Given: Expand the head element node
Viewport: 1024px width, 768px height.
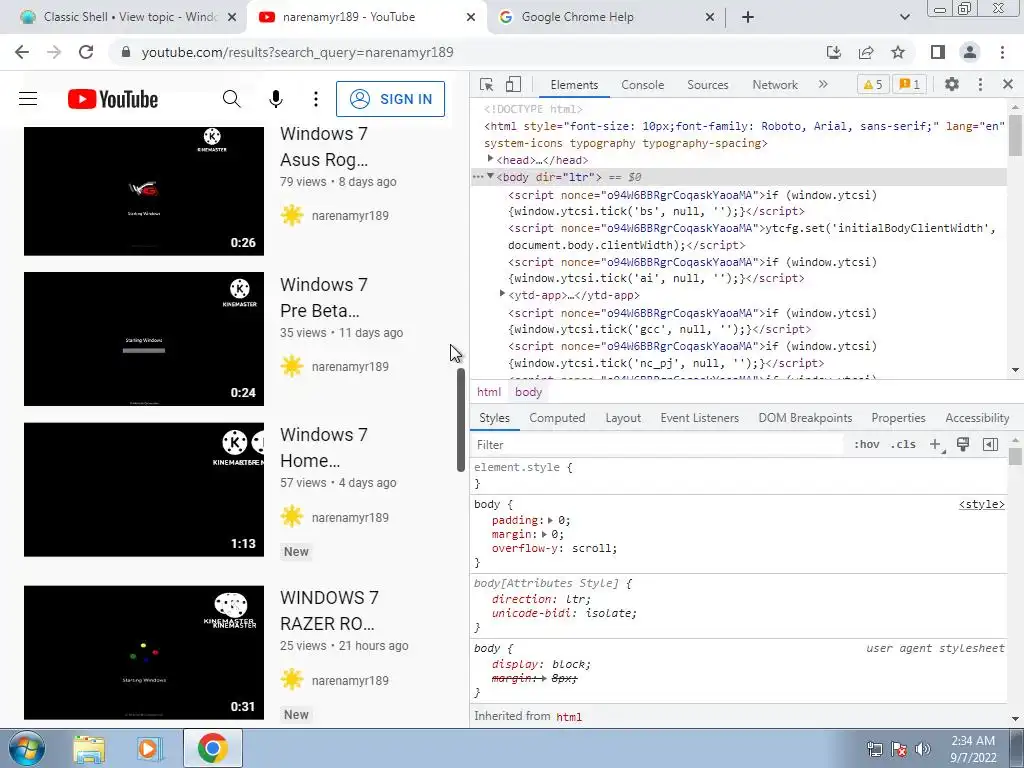Looking at the screenshot, I should pos(490,159).
